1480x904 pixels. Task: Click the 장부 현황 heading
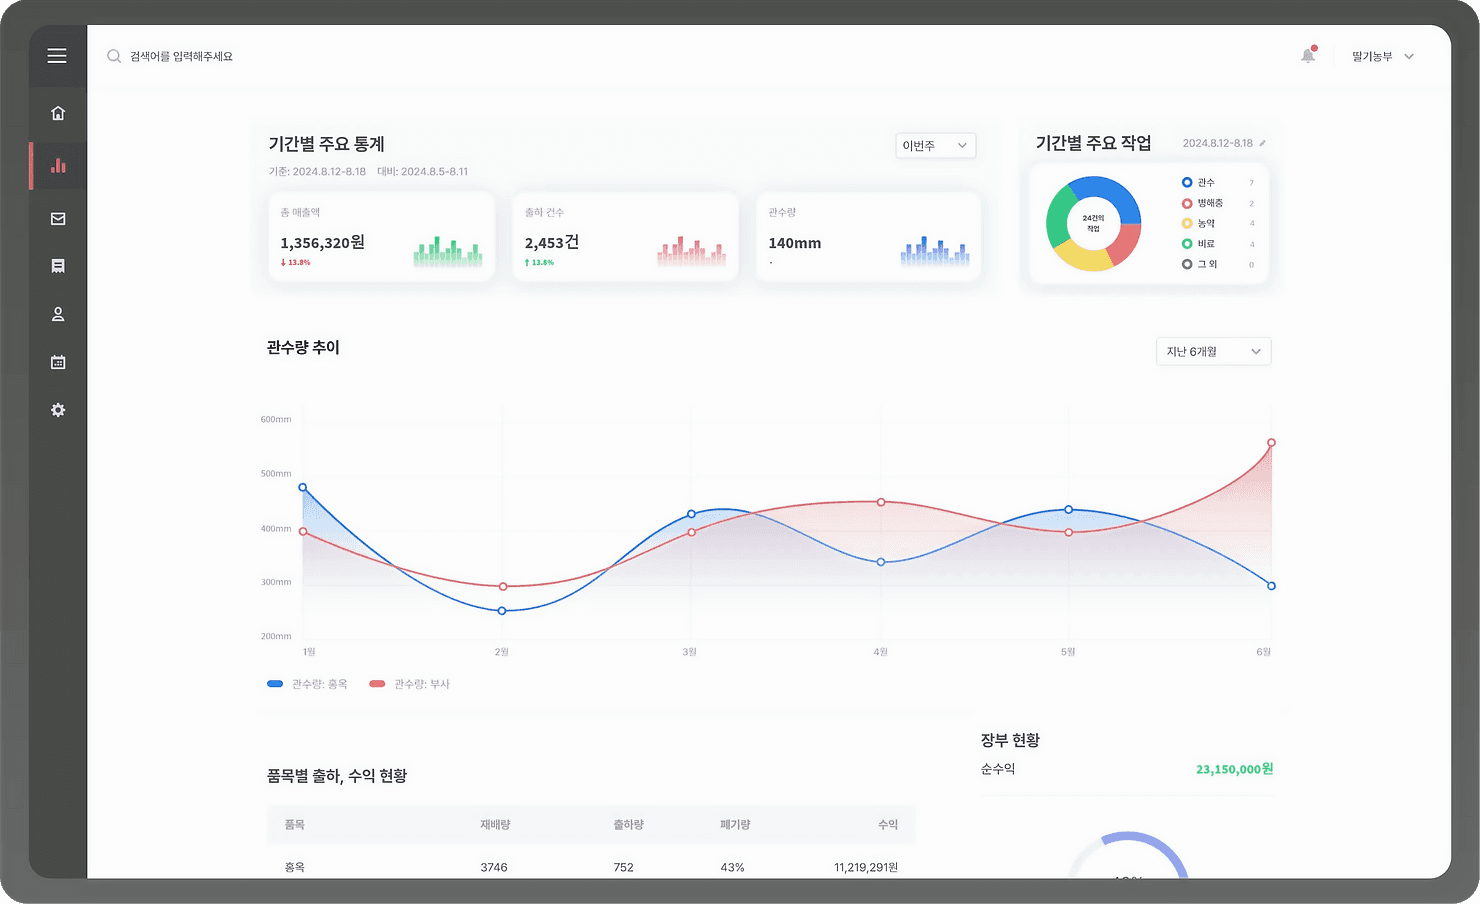point(1010,740)
